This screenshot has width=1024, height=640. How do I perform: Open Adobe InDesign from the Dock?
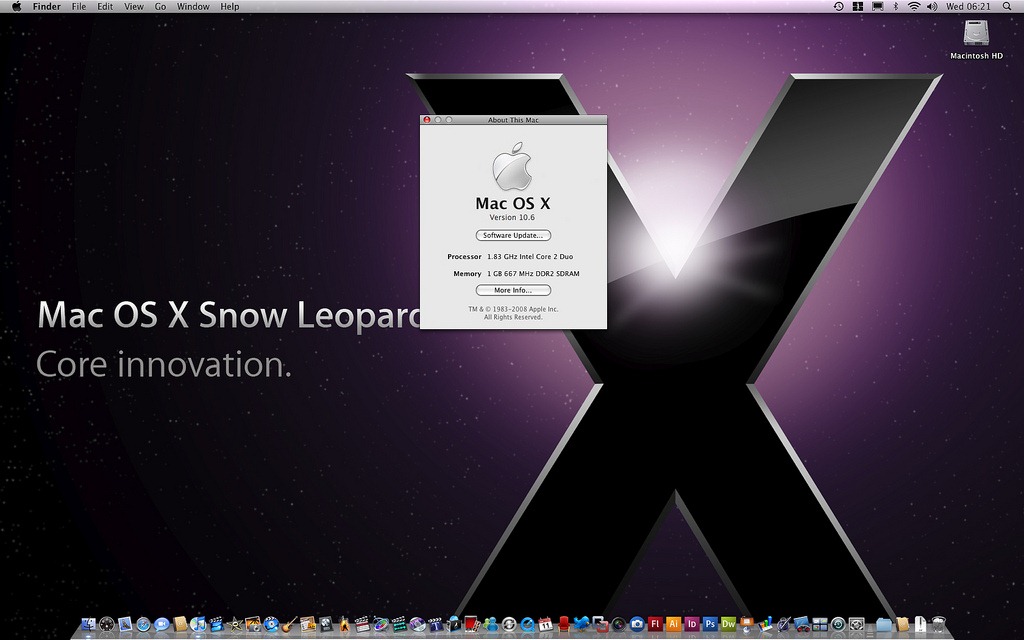pyautogui.click(x=691, y=624)
